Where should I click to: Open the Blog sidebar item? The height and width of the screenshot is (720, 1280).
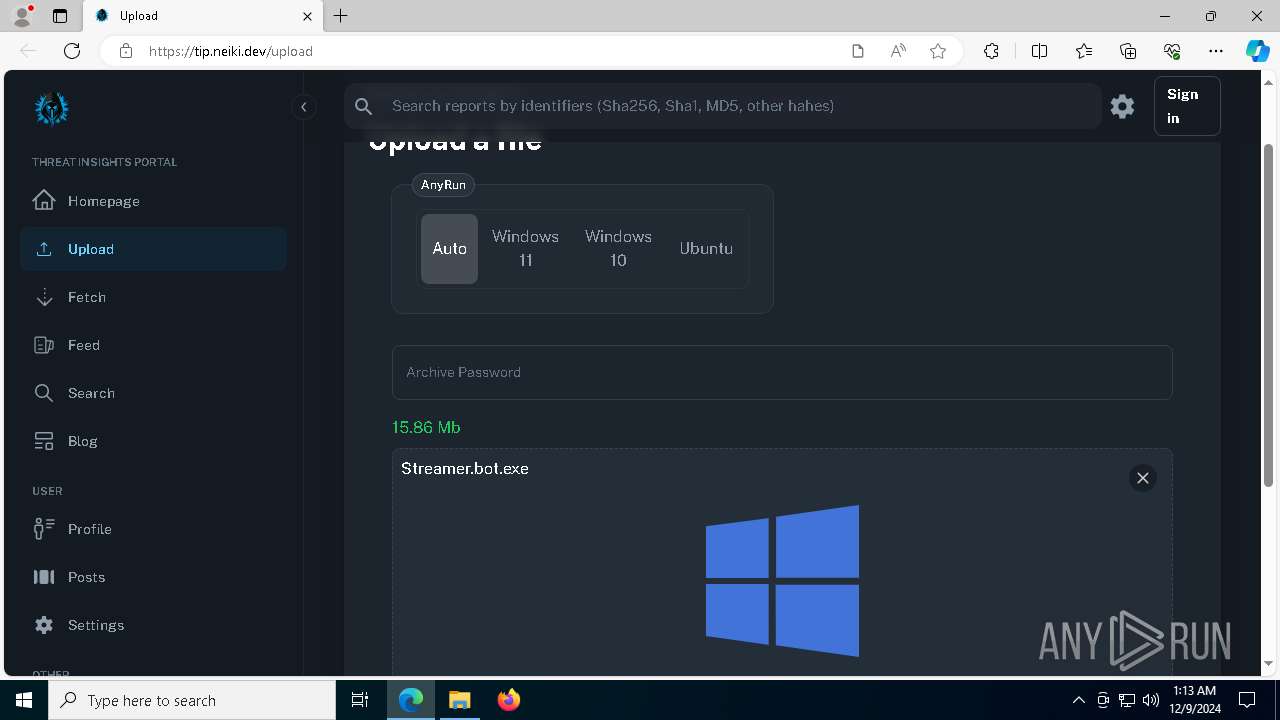[x=153, y=441]
